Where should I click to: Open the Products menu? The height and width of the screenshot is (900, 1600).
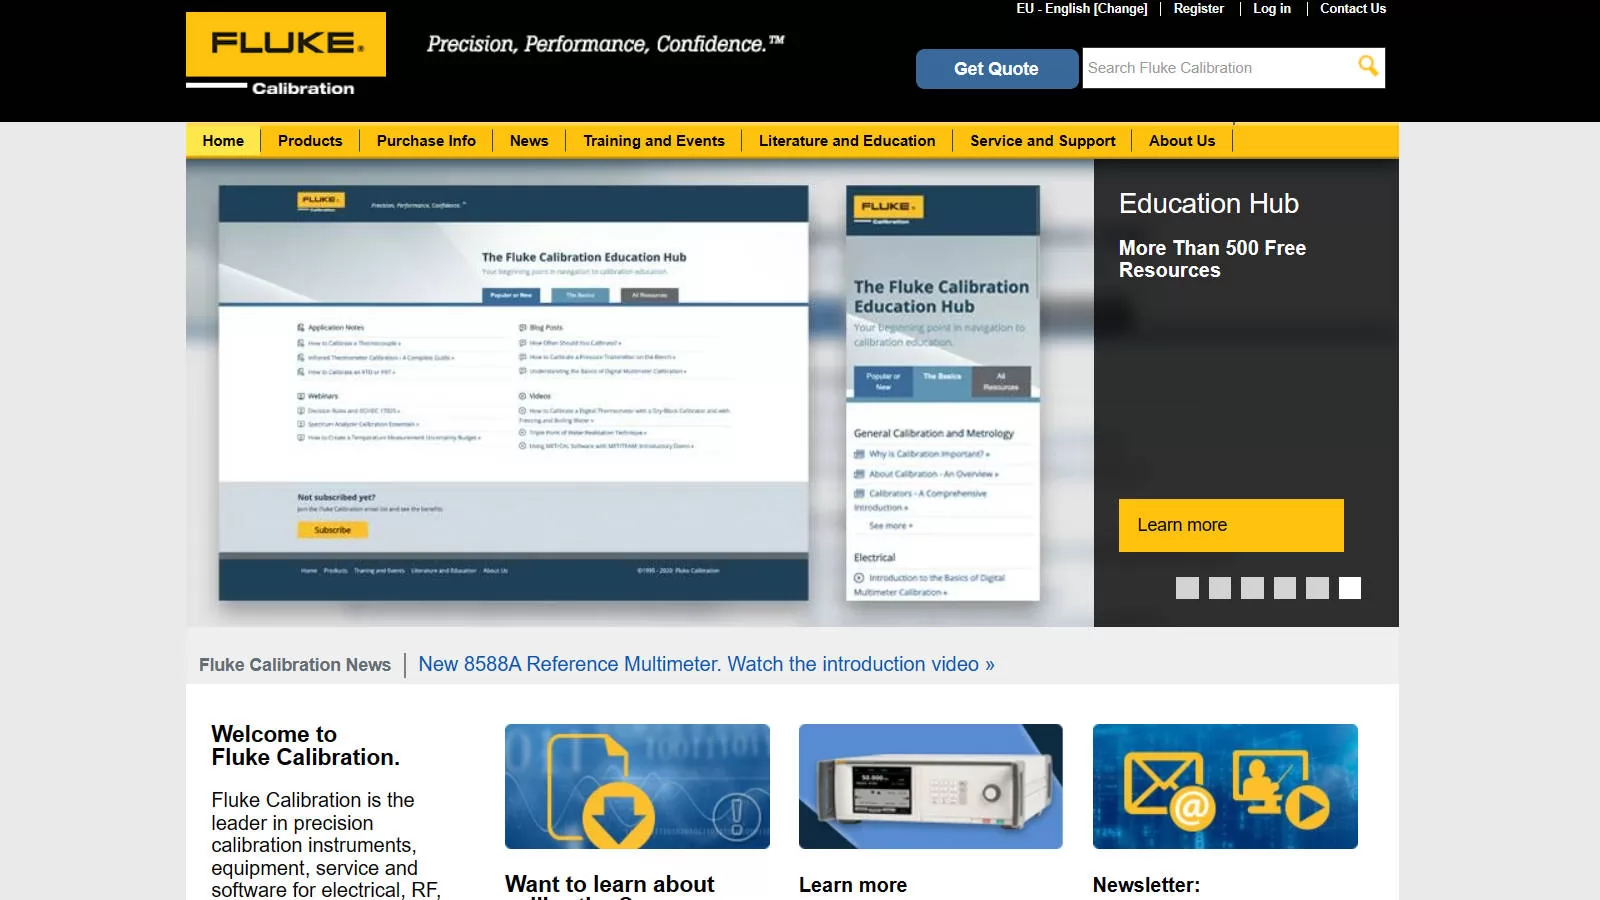tap(310, 141)
